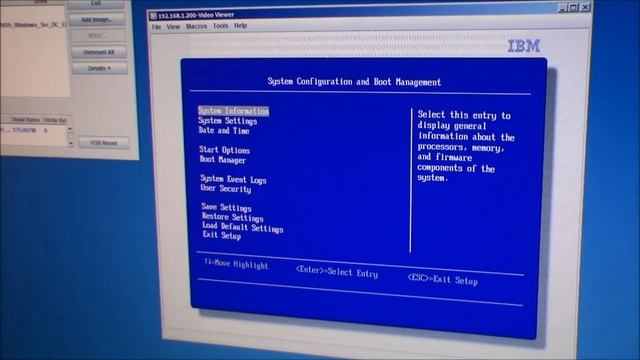Click the System Configuration and Boot Management title

click(x=354, y=82)
